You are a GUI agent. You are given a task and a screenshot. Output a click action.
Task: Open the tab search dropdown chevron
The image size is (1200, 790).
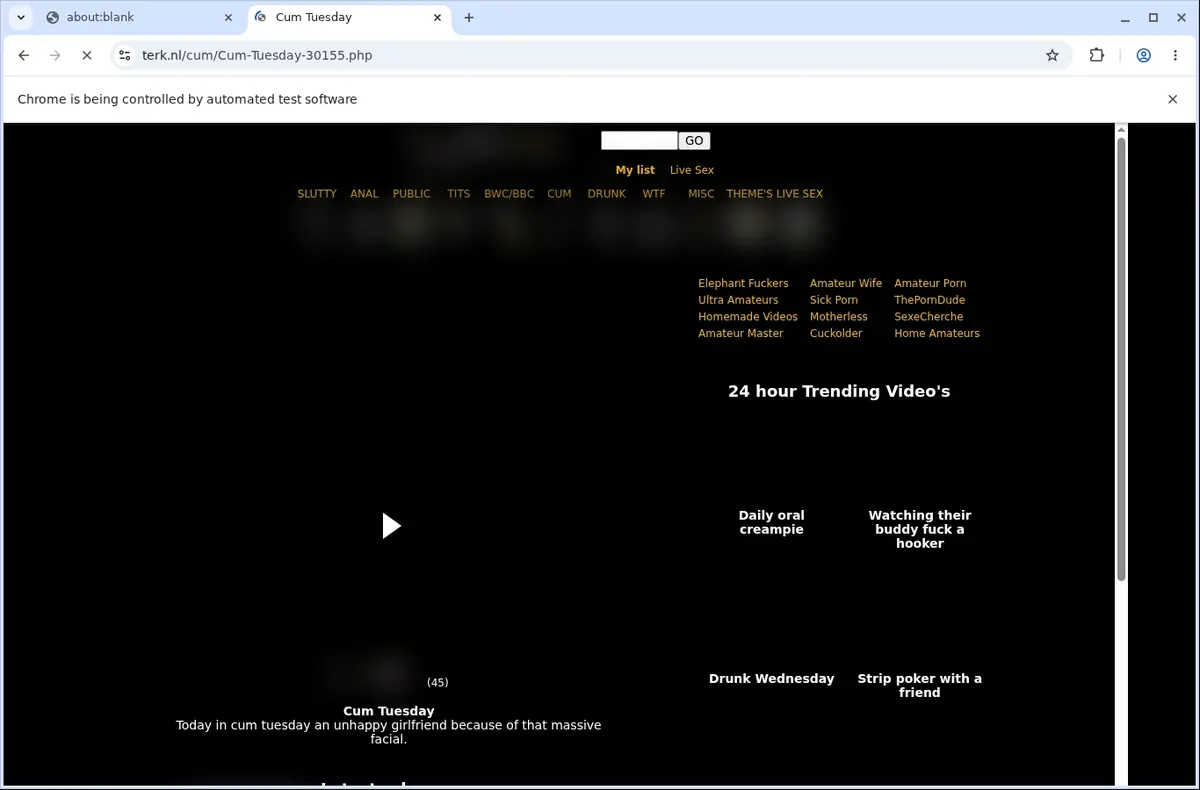(x=21, y=17)
